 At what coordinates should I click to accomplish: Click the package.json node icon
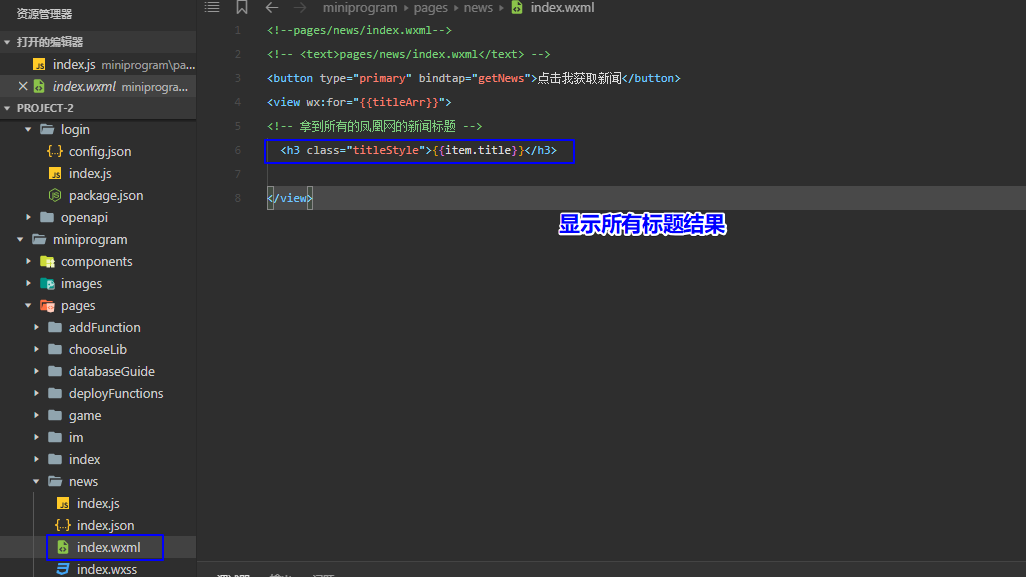pyautogui.click(x=55, y=195)
